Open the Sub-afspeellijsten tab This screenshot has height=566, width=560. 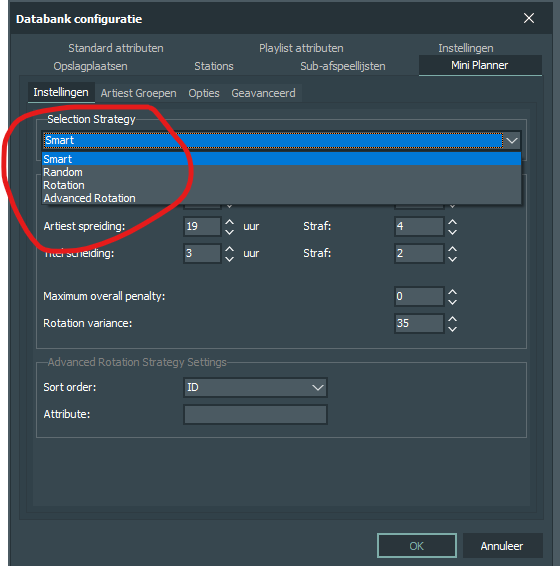coord(343,66)
